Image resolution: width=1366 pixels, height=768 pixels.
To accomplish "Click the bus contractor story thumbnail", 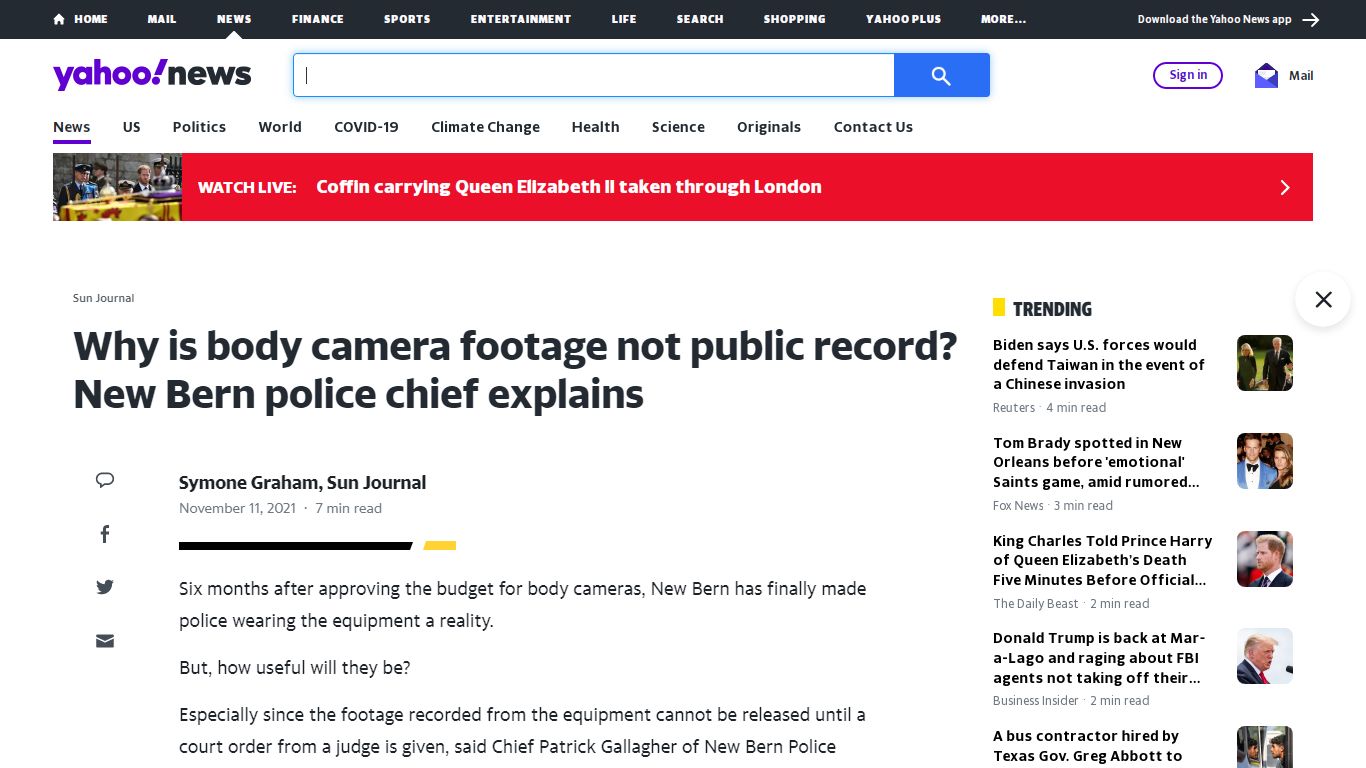I will coord(1265,747).
